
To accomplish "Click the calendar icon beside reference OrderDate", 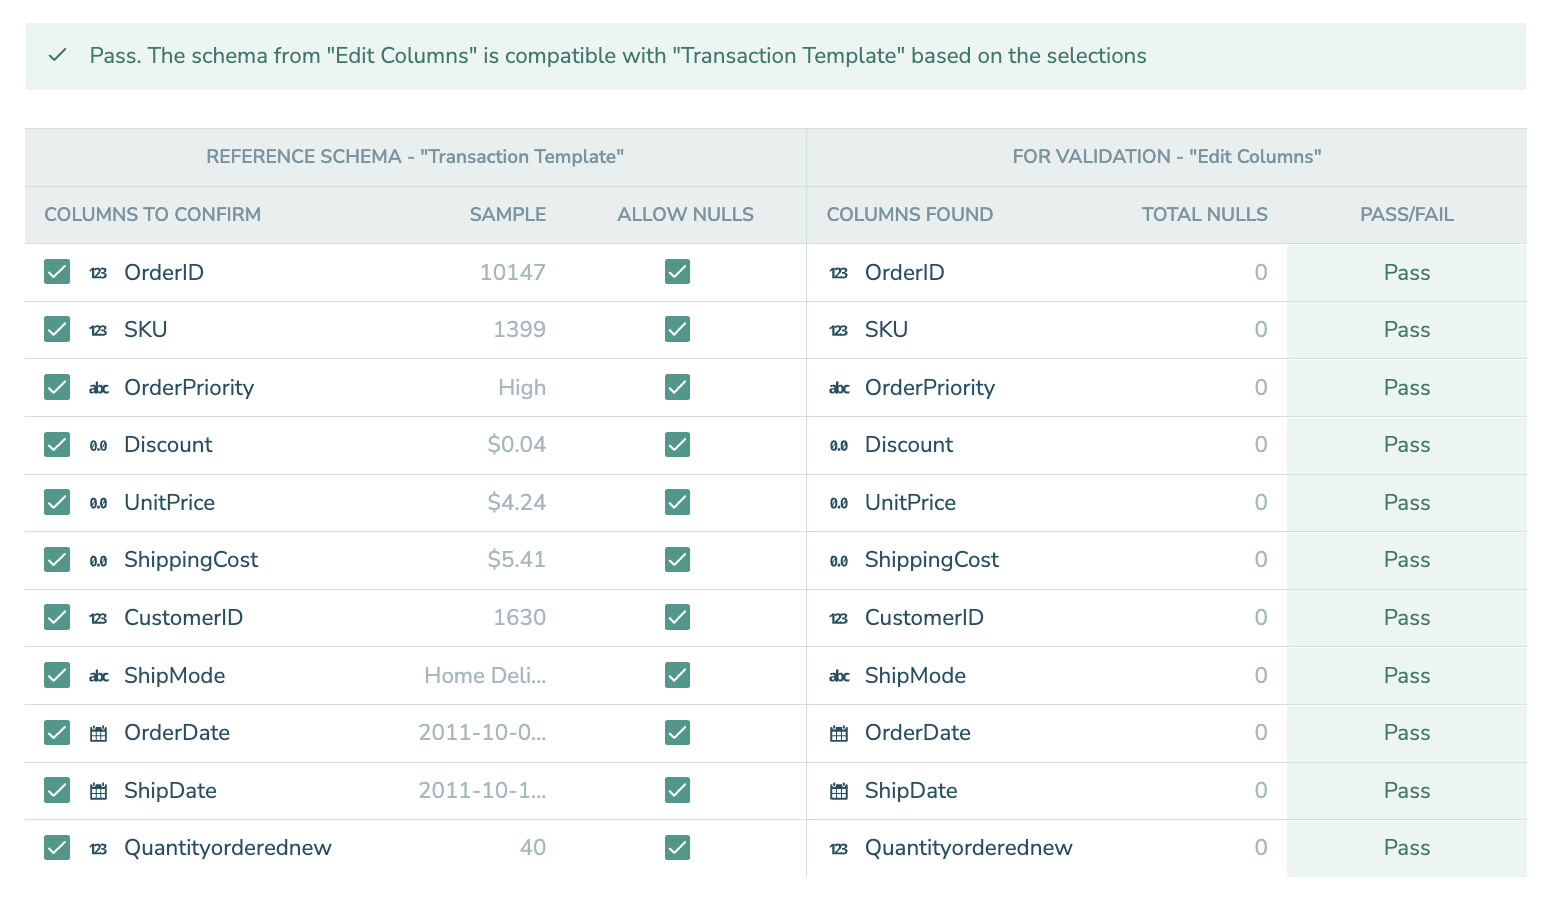I will [98, 734].
